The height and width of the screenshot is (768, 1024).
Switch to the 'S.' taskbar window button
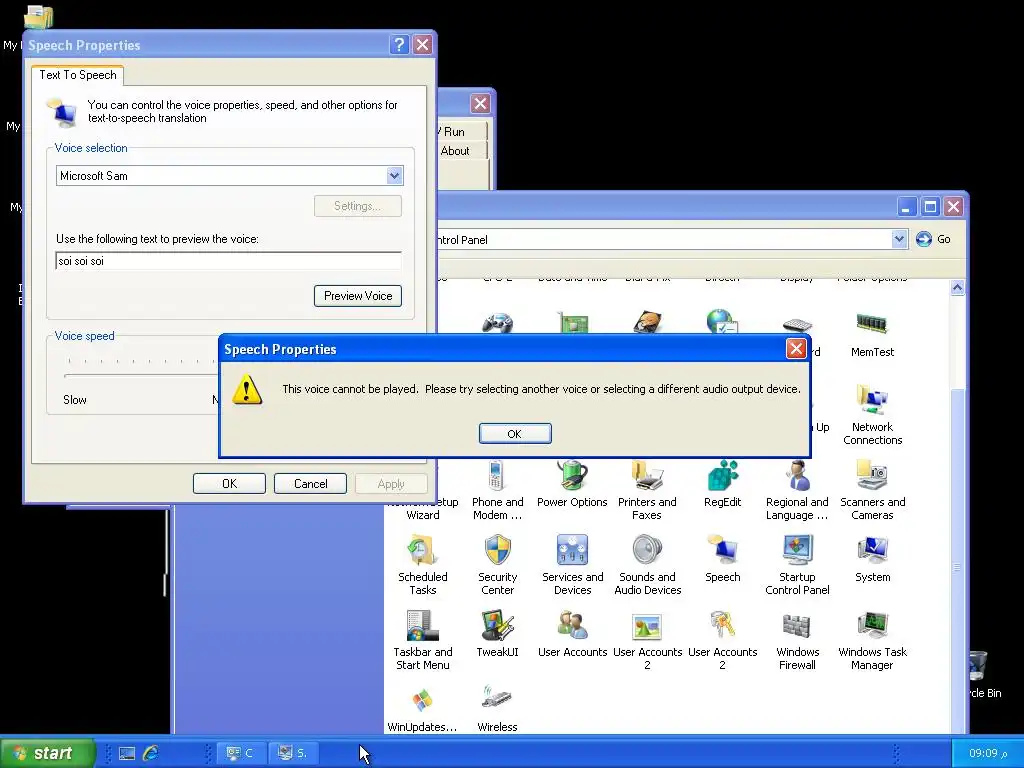(x=292, y=753)
